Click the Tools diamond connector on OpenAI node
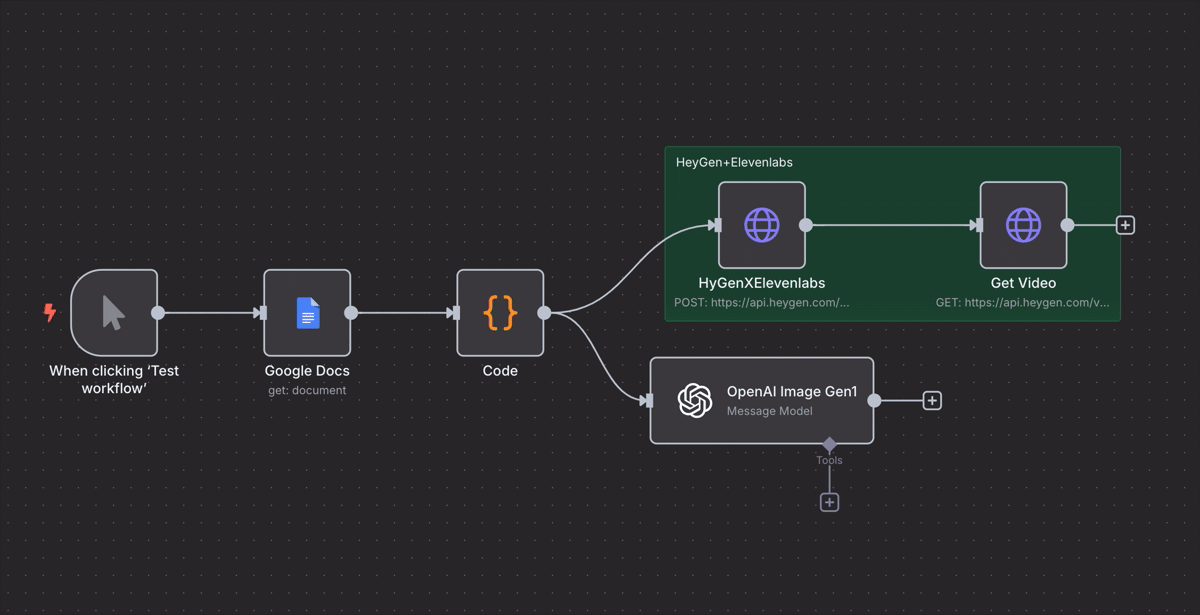This screenshot has height=615, width=1200. pos(829,444)
